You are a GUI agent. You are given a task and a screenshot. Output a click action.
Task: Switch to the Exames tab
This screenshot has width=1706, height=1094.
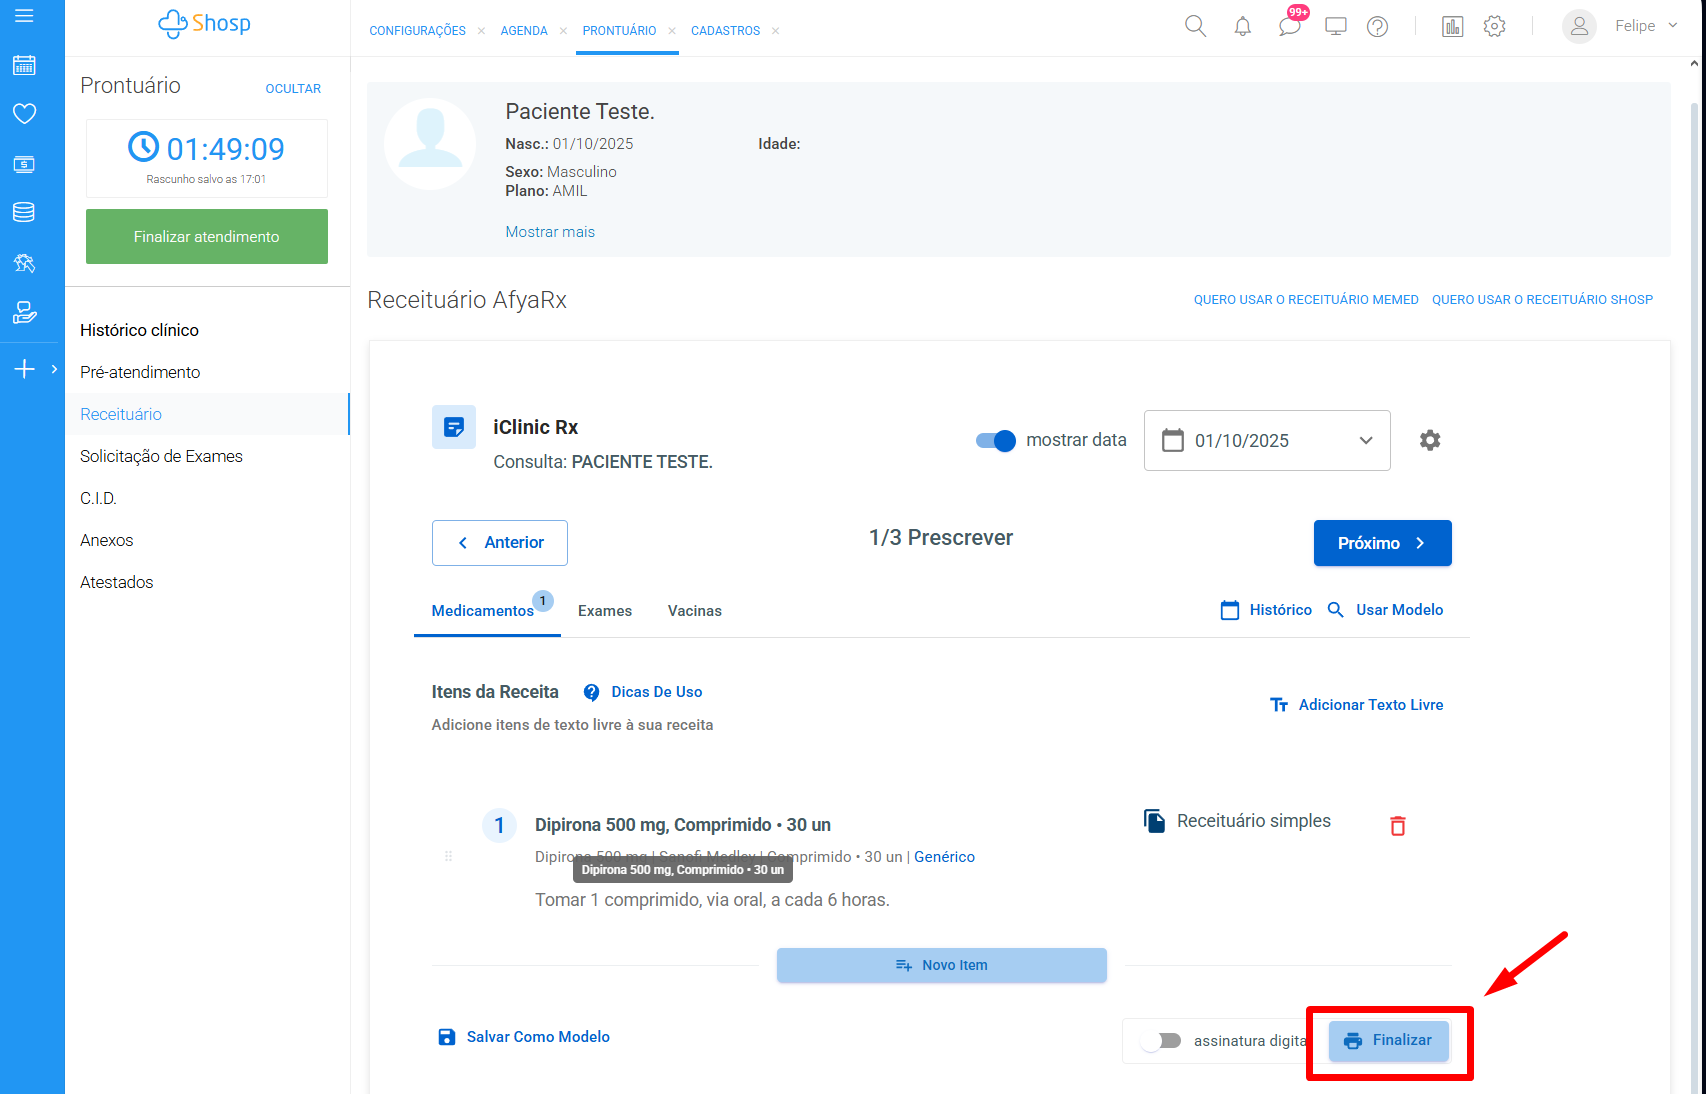[x=604, y=611]
